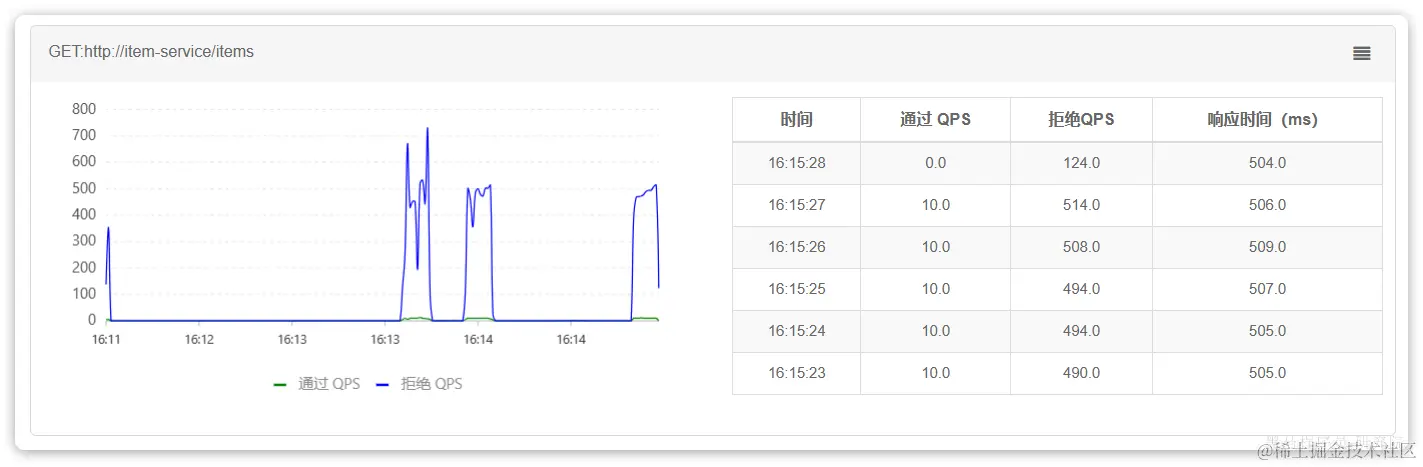Image resolution: width=1423 pixels, height=467 pixels.
Task: Click the 0.0 pass QPS cell
Action: [935, 163]
